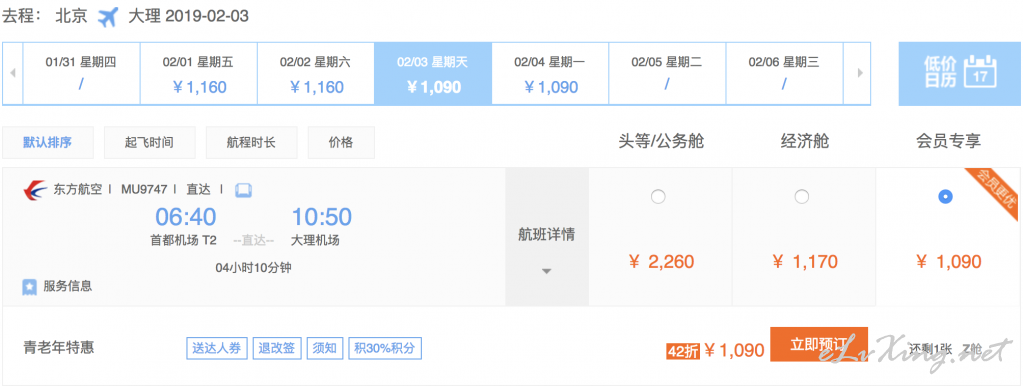The height and width of the screenshot is (386, 1023).
Task: Click the 服务信息 star icon
Action: (29, 286)
